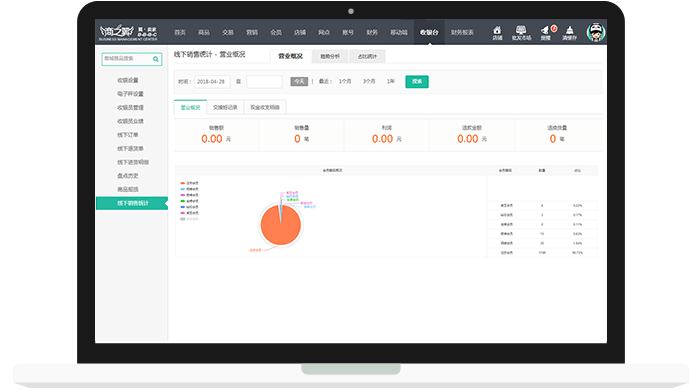Open the user avatar in header
700x390 pixels.
[596, 32]
